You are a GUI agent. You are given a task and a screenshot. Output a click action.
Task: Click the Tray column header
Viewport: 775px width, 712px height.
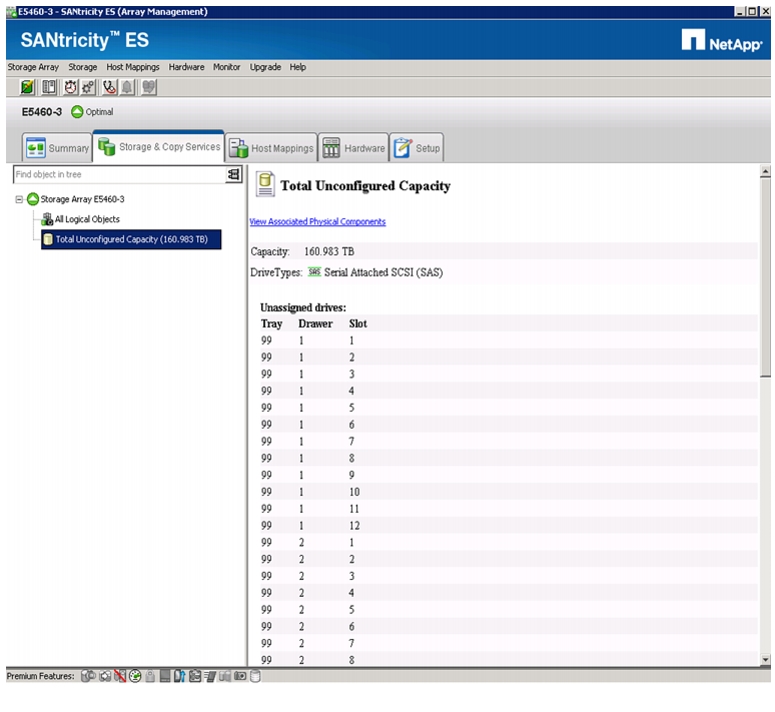pos(271,324)
